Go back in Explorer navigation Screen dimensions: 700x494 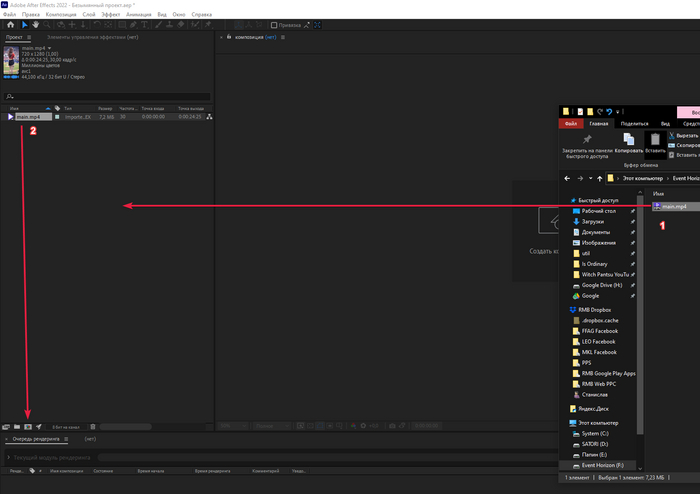coord(567,179)
